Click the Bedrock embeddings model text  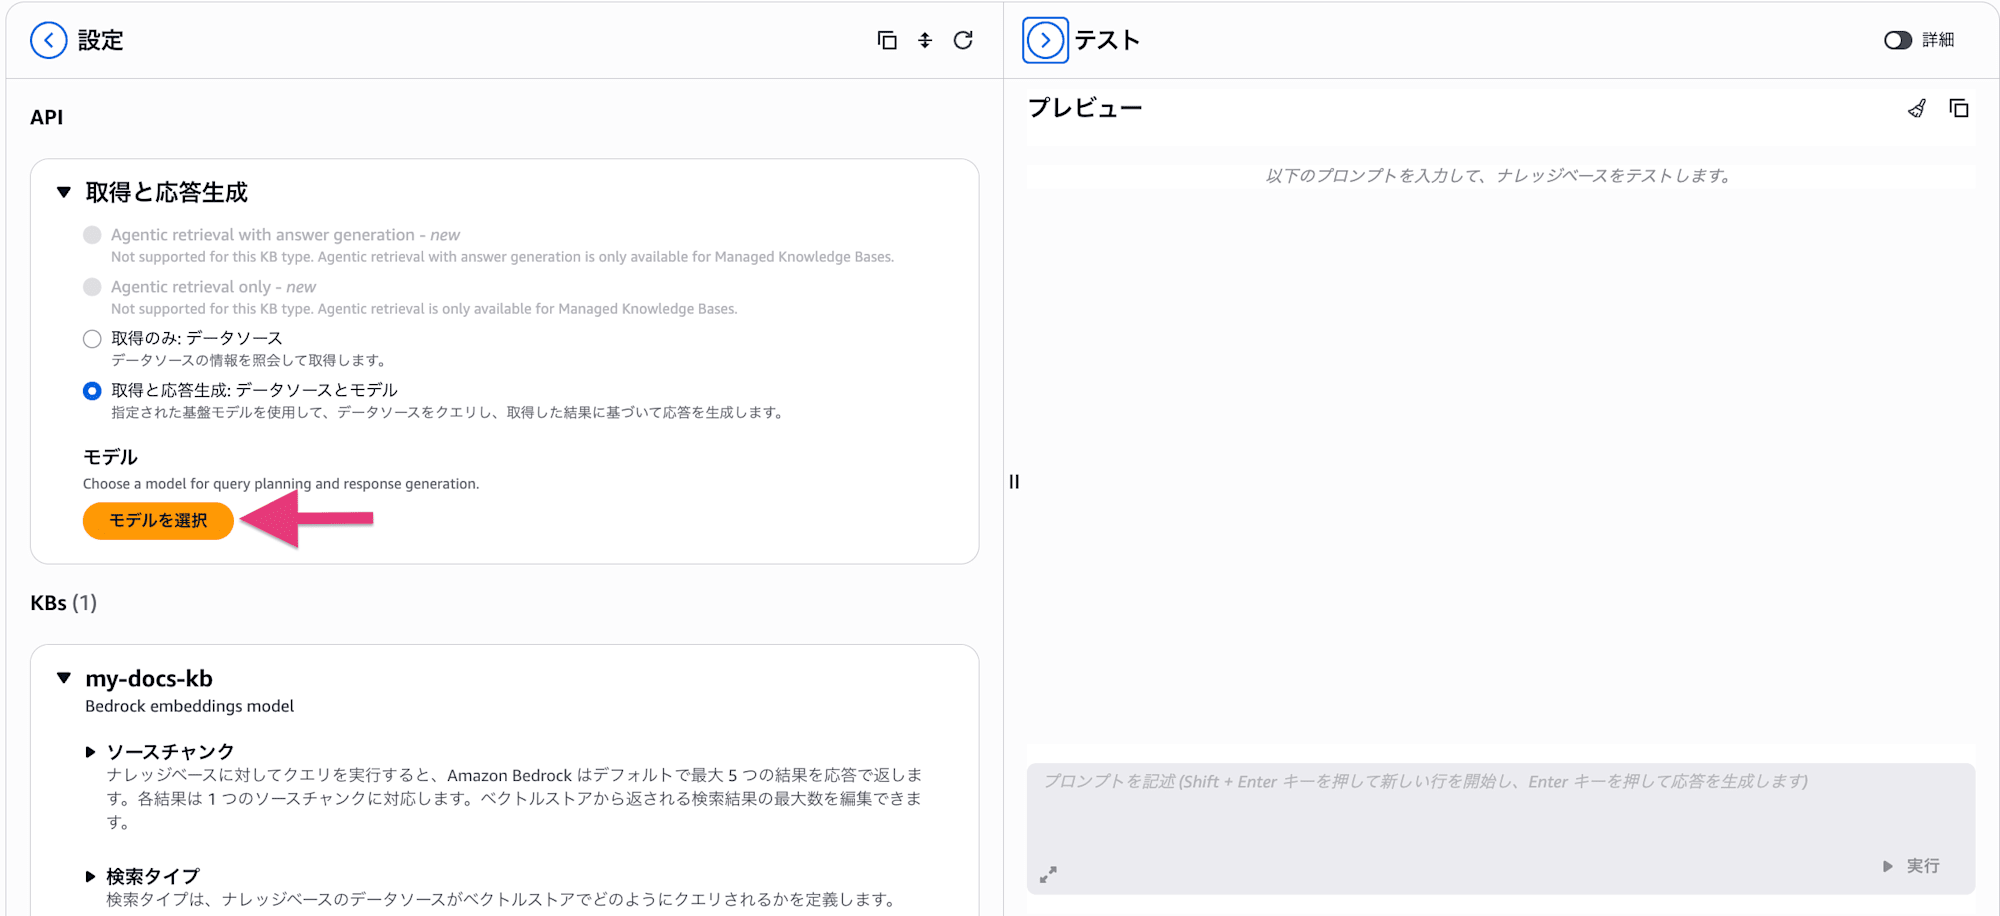coord(189,706)
